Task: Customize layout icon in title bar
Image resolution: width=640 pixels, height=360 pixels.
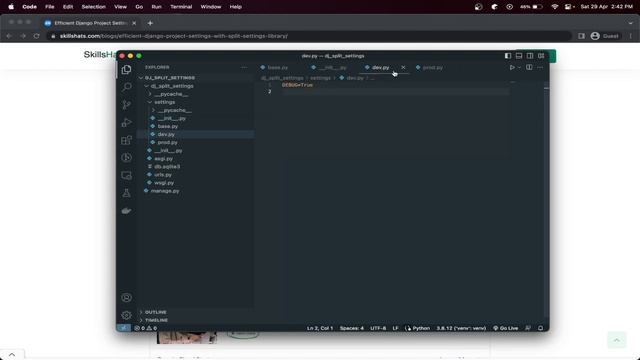Action: click(x=541, y=56)
